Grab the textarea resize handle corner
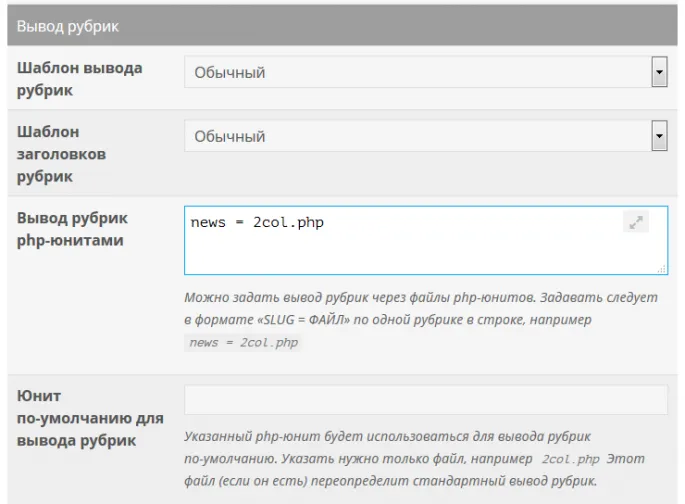The image size is (685, 504). pos(662,268)
